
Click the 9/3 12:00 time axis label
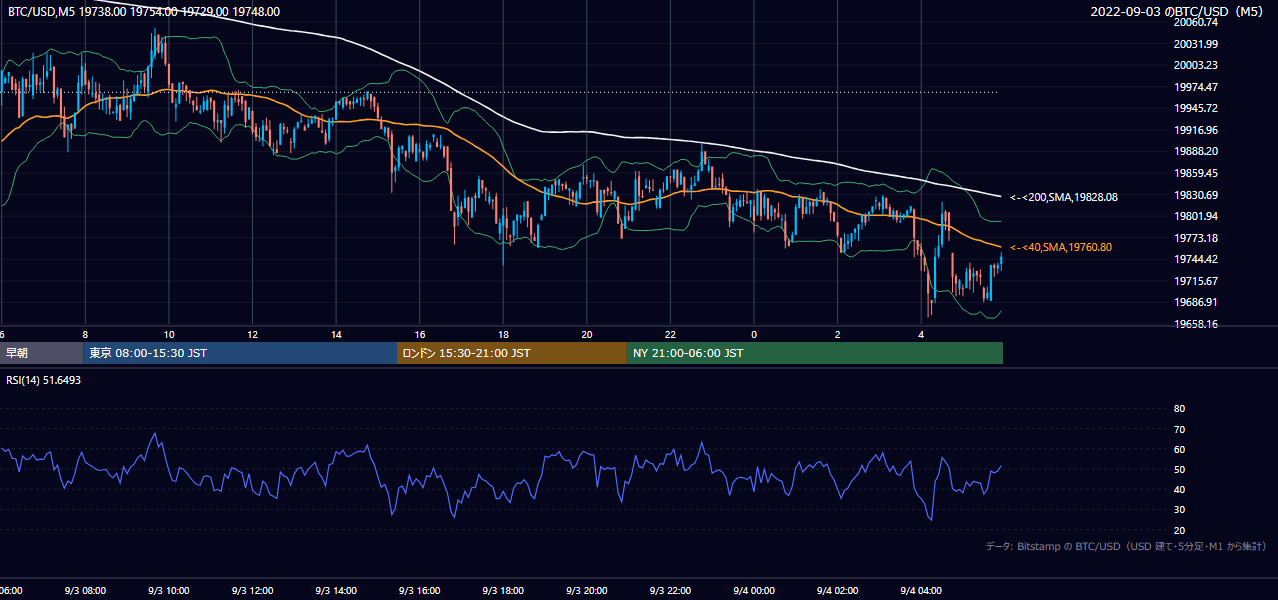click(x=252, y=591)
